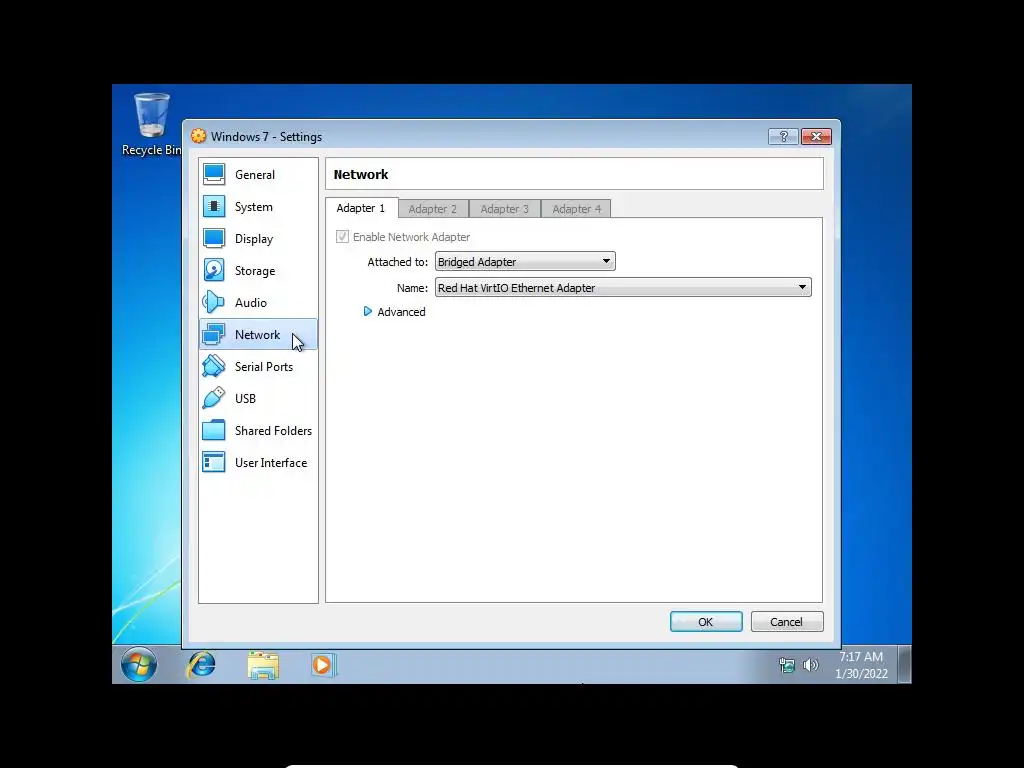Viewport: 1024px width, 768px height.
Task: Click the settings gear title icon
Action: (199, 136)
